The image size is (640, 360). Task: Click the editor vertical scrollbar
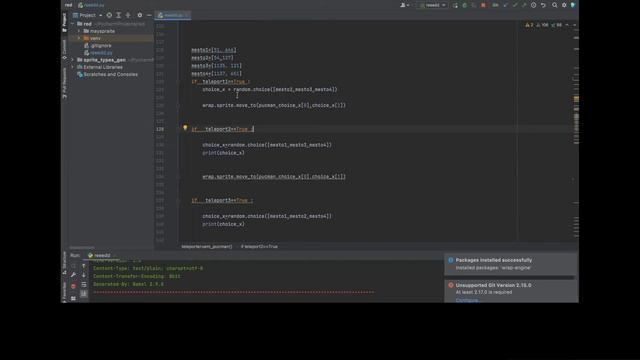[x=576, y=131]
